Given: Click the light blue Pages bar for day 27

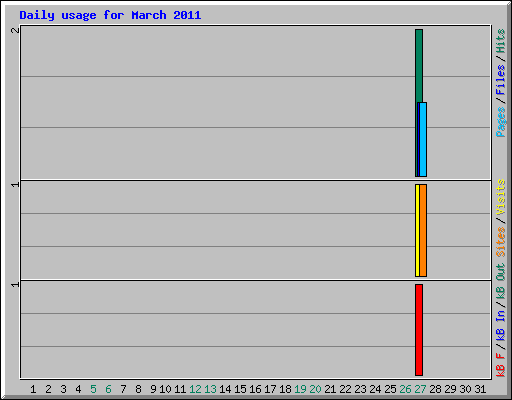Looking at the screenshot, I should 423,139.
